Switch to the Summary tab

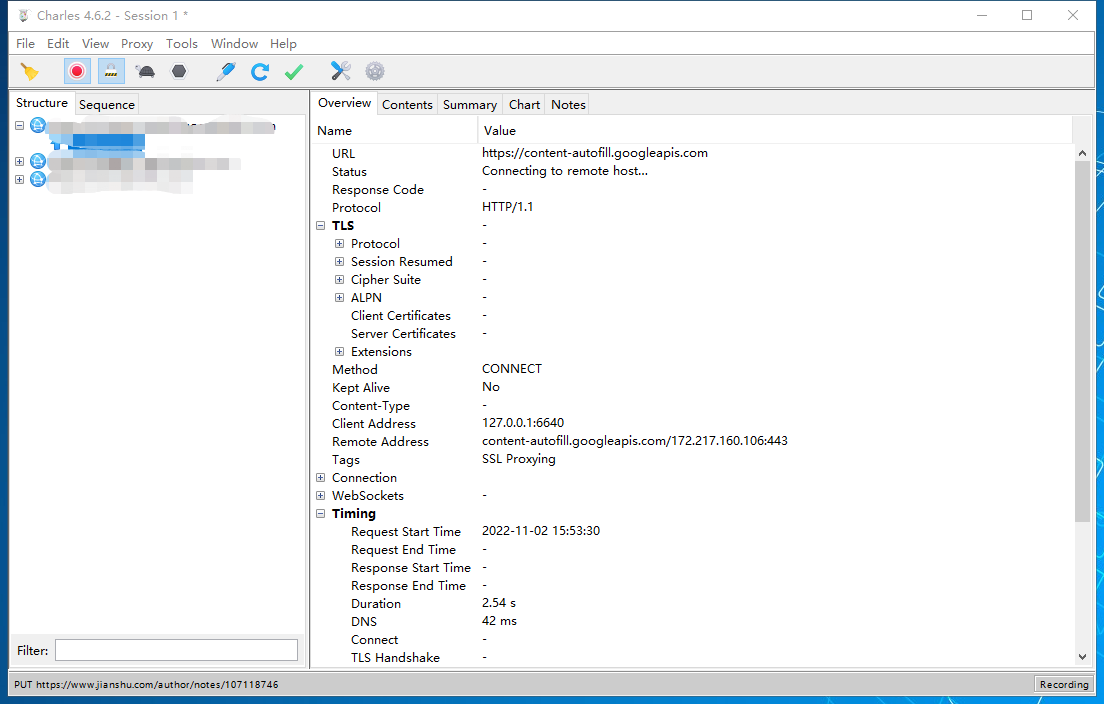coord(470,104)
